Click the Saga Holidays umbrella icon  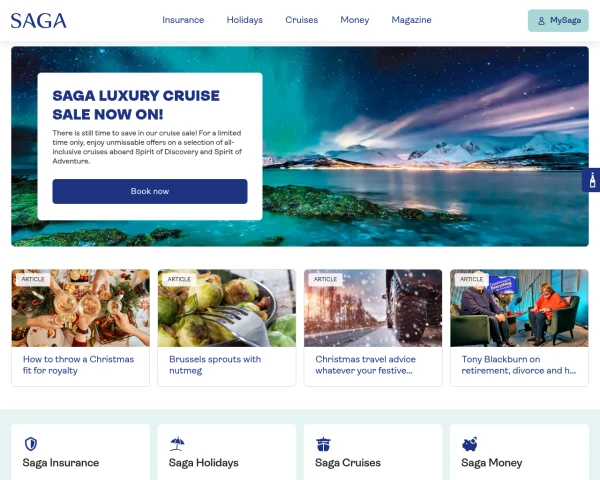pos(177,444)
